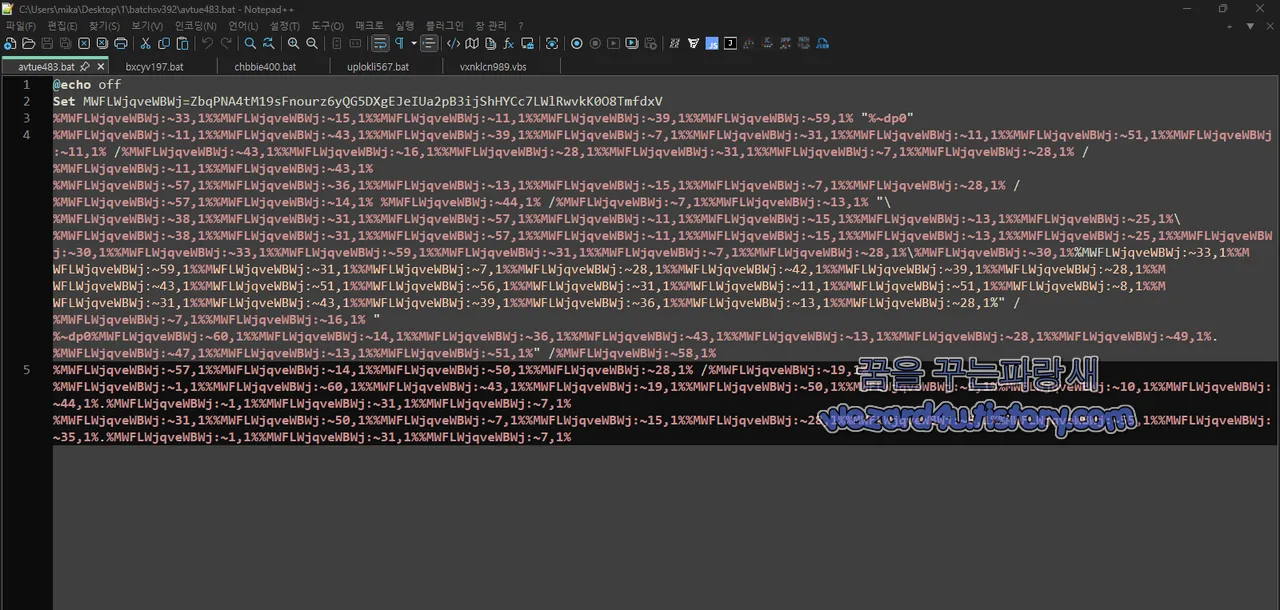Open the ? help menu
The image size is (1280, 610).
coord(521,25)
